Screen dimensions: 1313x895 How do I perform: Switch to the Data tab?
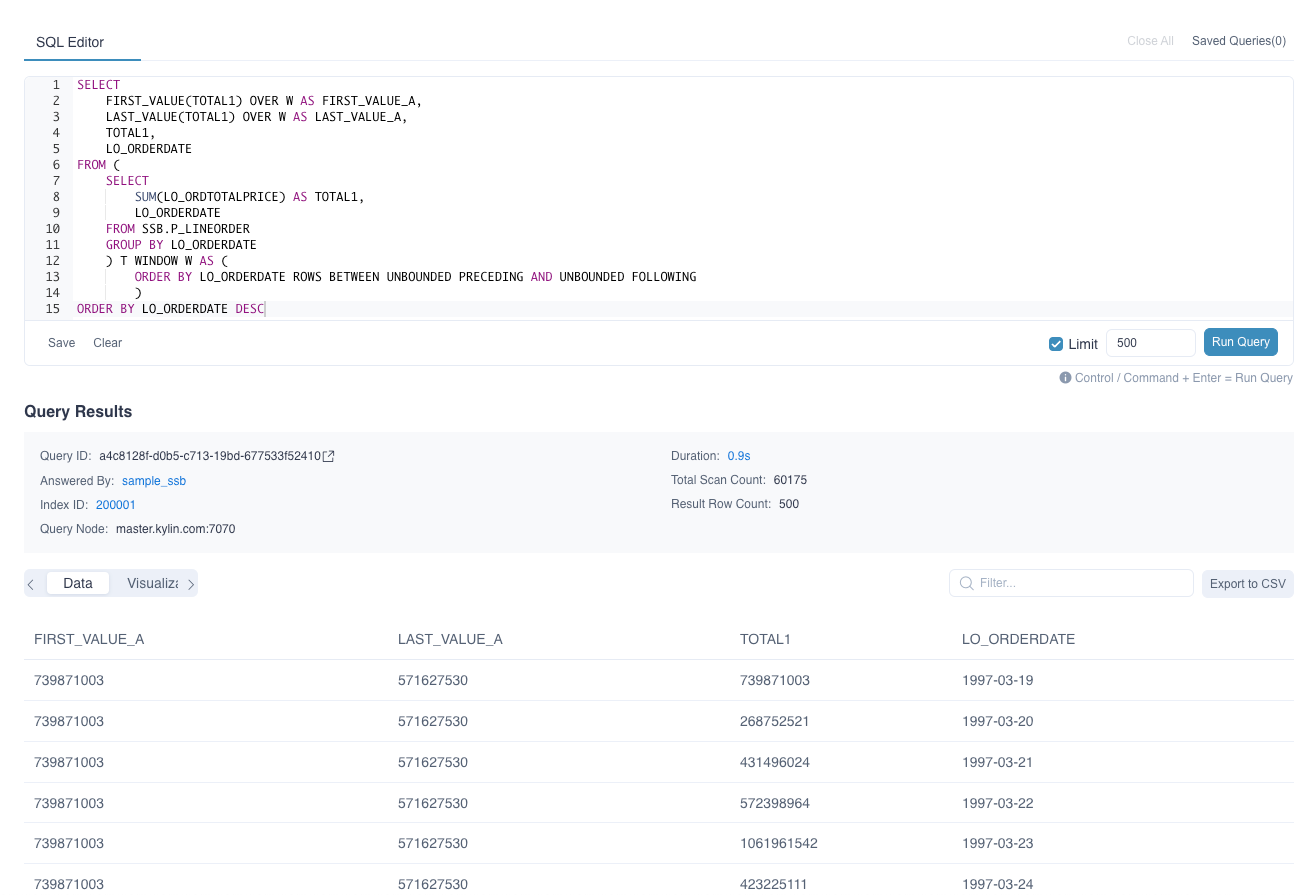78,583
